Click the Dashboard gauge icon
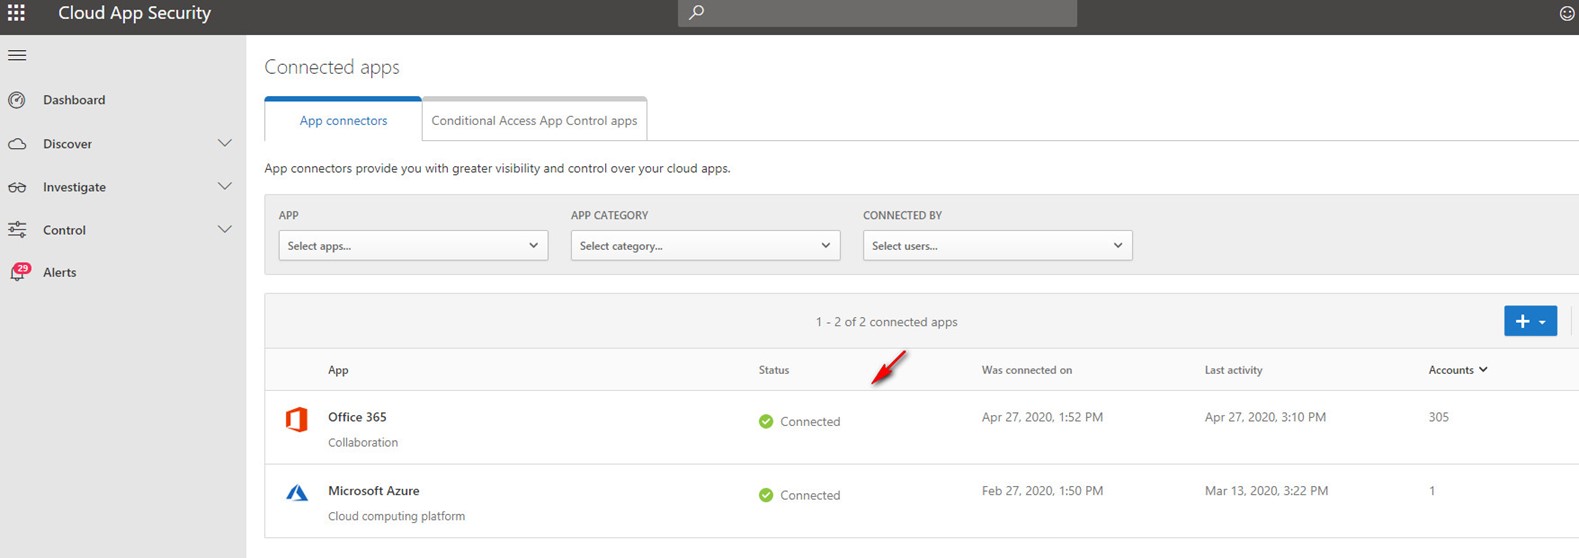The width and height of the screenshot is (1579, 558). click(x=17, y=100)
